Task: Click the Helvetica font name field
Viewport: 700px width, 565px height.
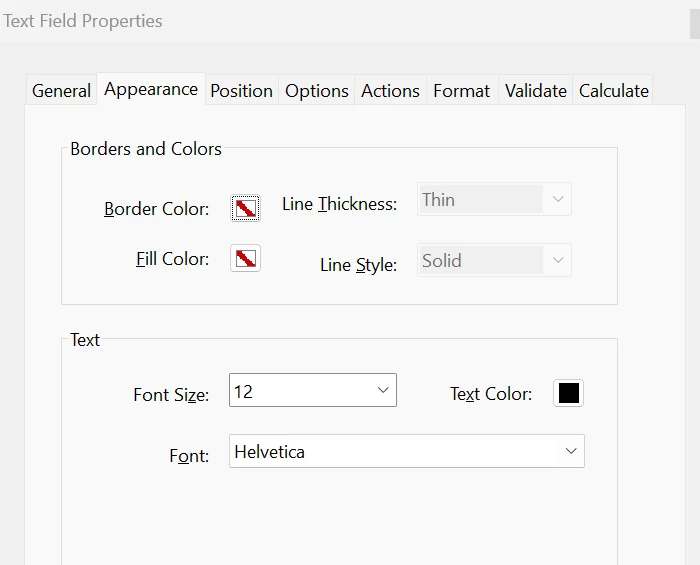Action: [x=390, y=452]
